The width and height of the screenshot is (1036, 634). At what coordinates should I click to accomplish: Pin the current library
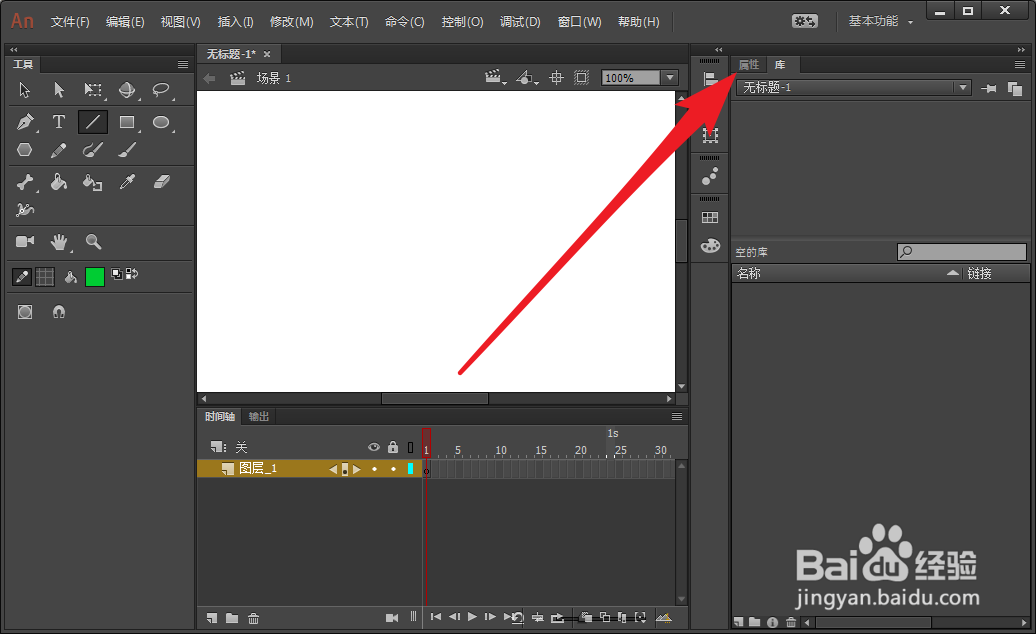tap(988, 88)
